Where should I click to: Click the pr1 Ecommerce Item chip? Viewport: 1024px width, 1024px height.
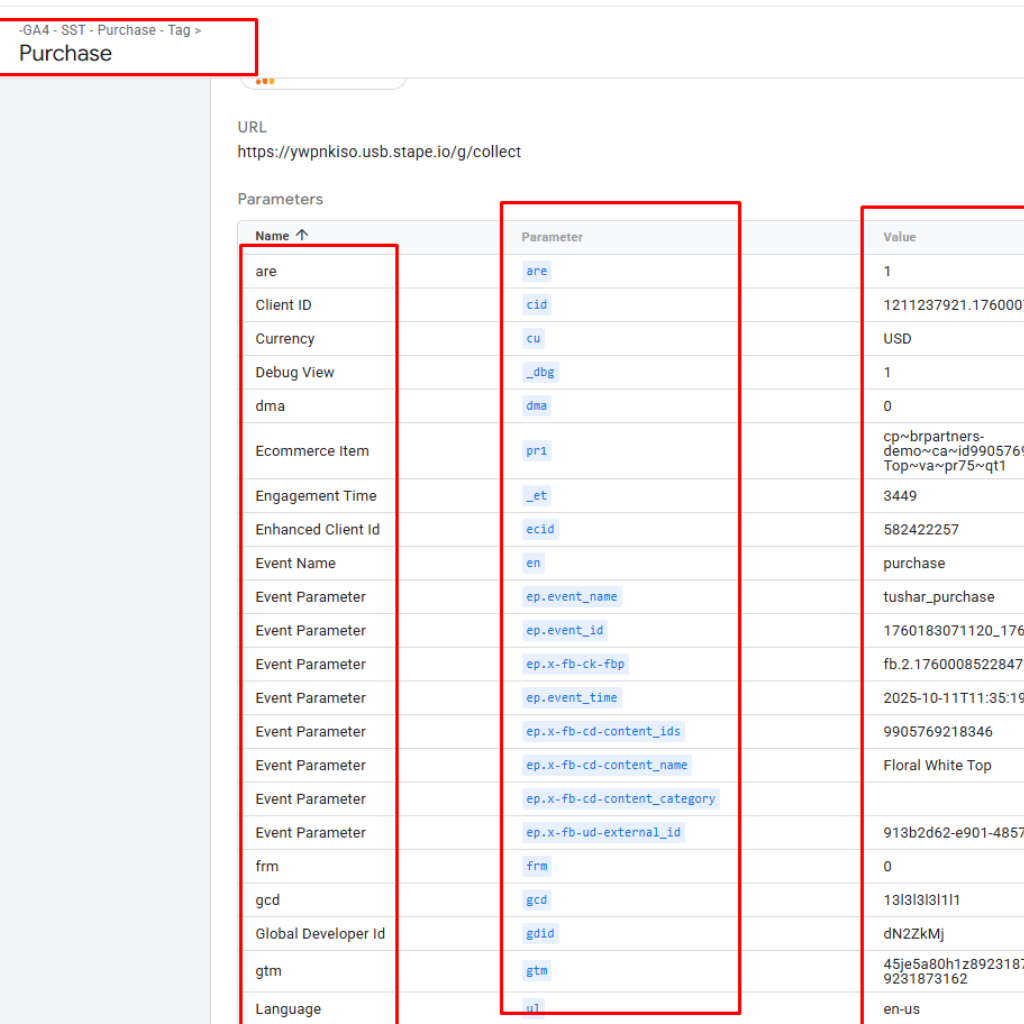click(x=536, y=450)
